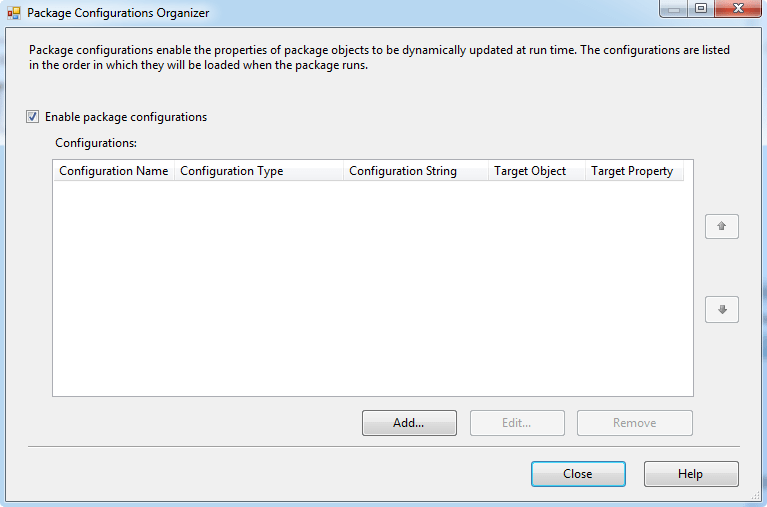Close the organizer using Close button

click(x=578, y=474)
